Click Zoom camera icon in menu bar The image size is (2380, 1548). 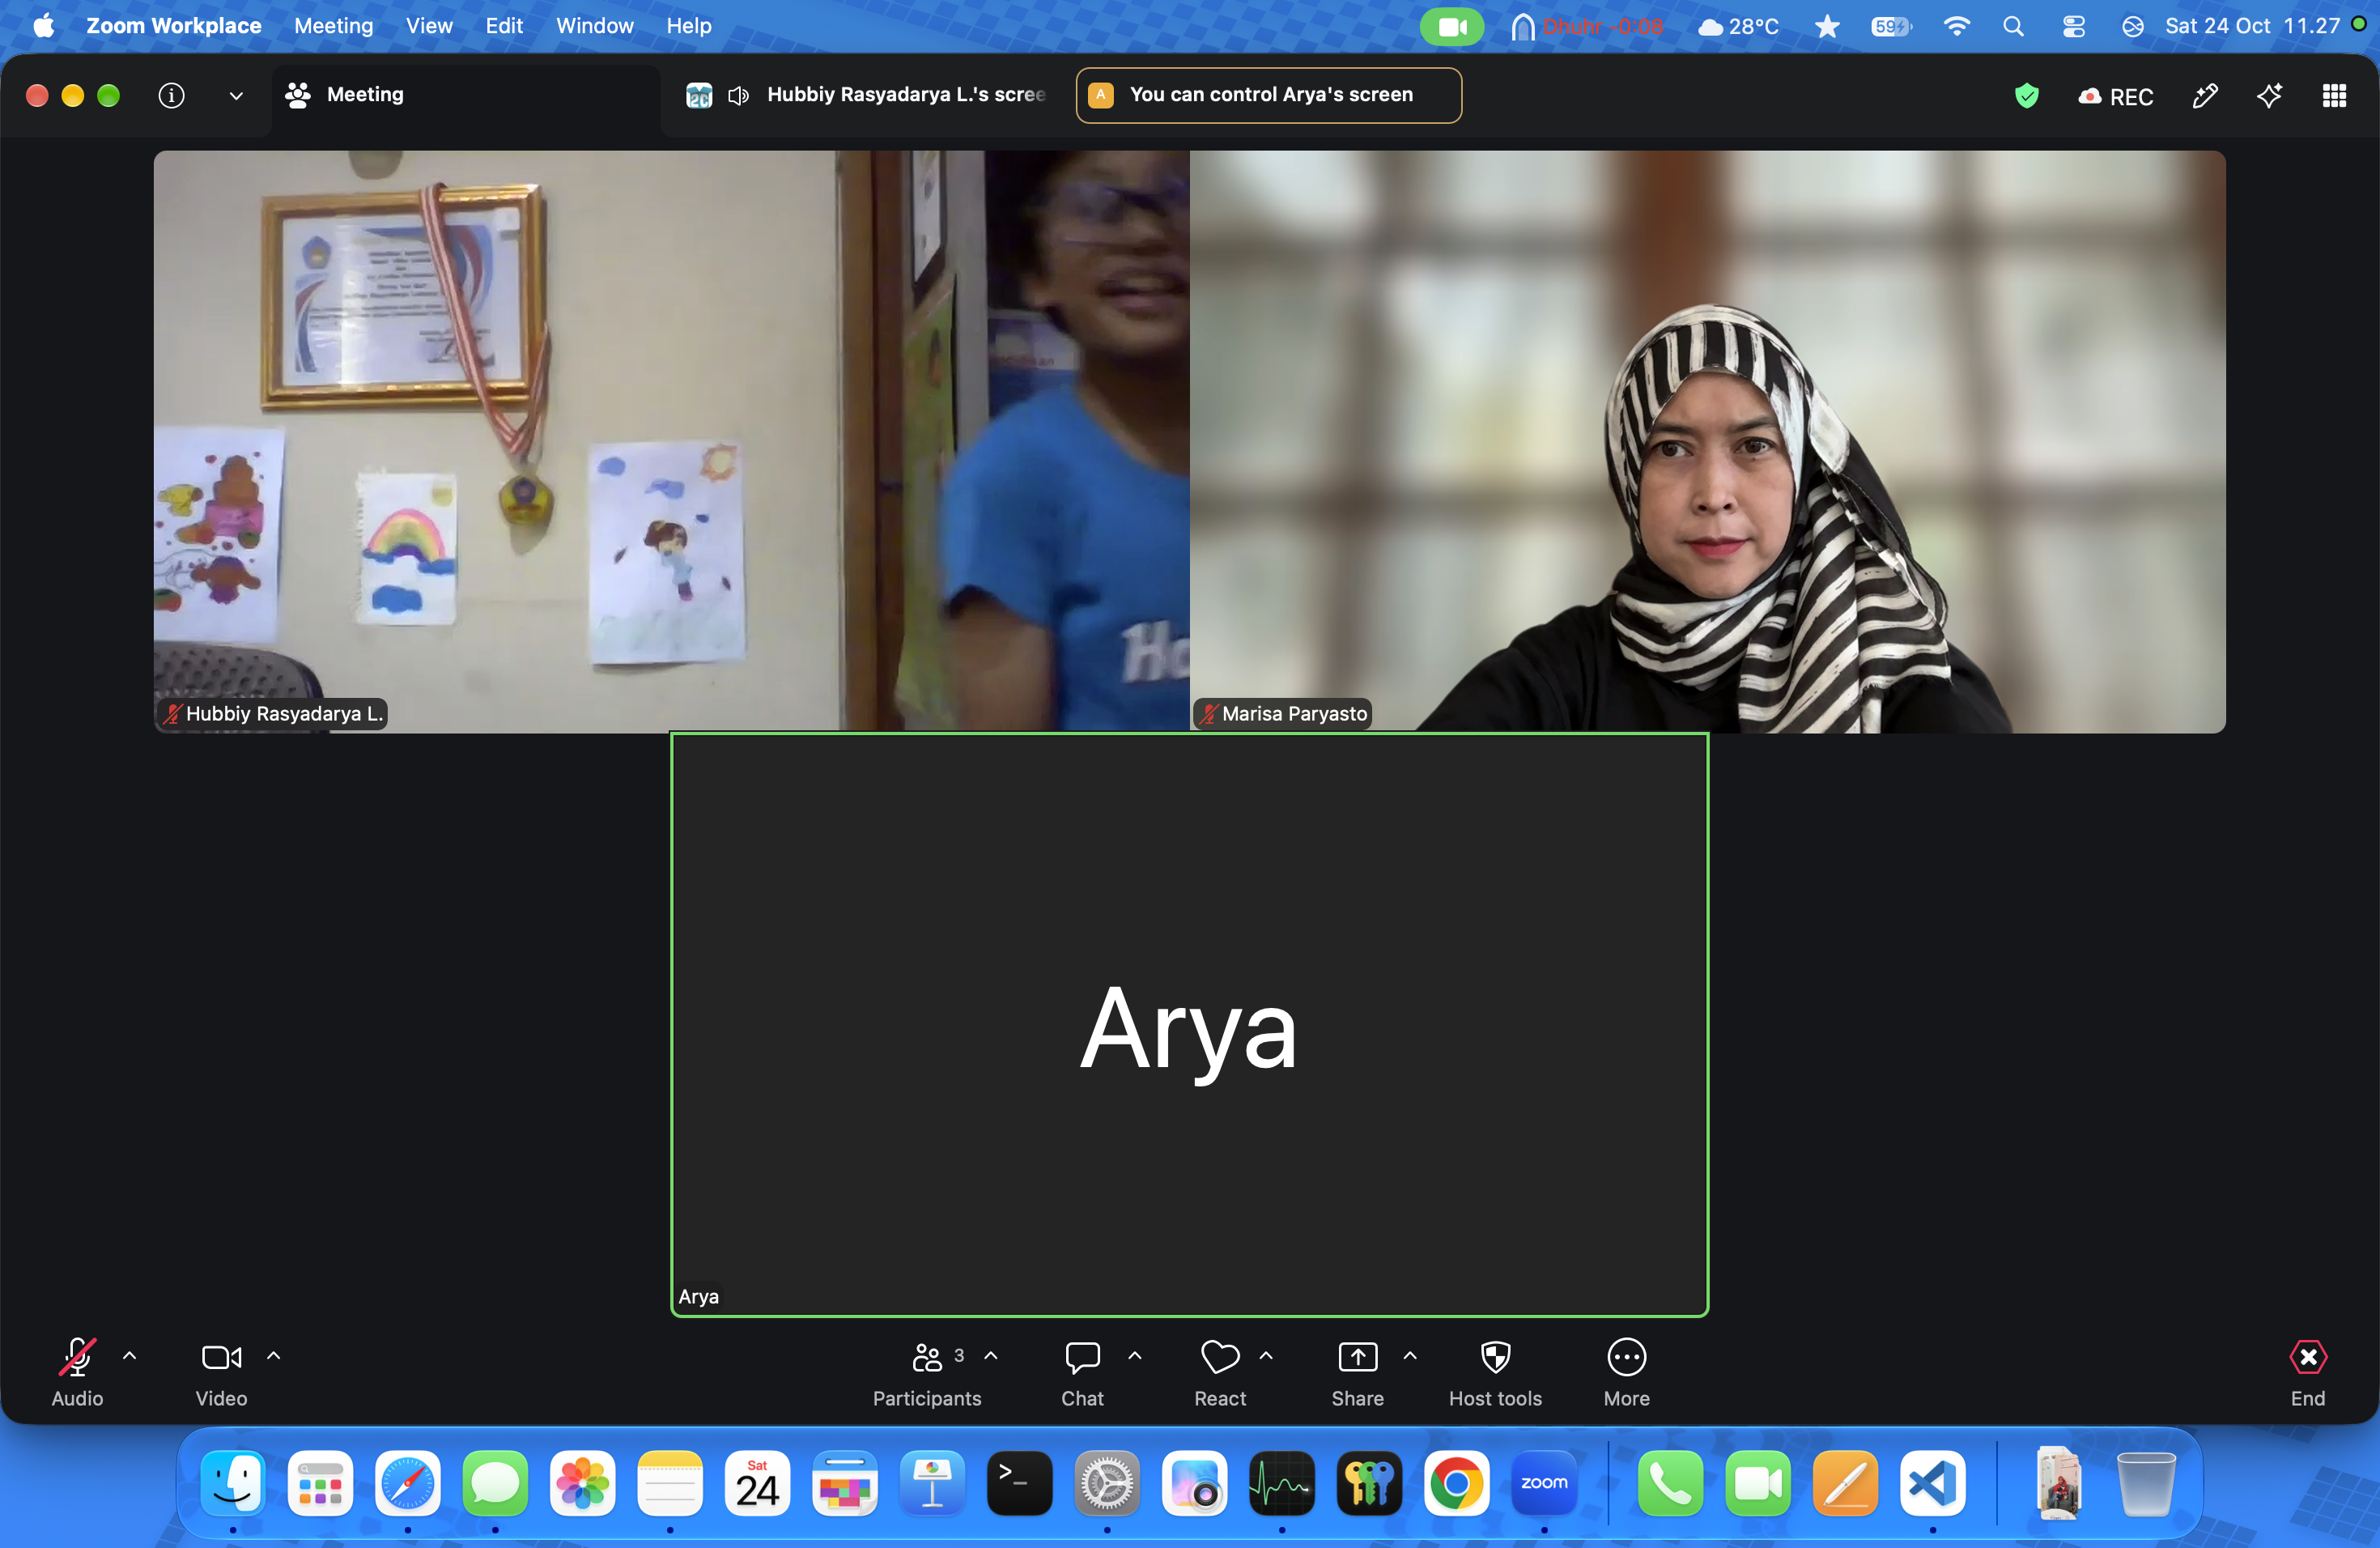tap(1452, 27)
